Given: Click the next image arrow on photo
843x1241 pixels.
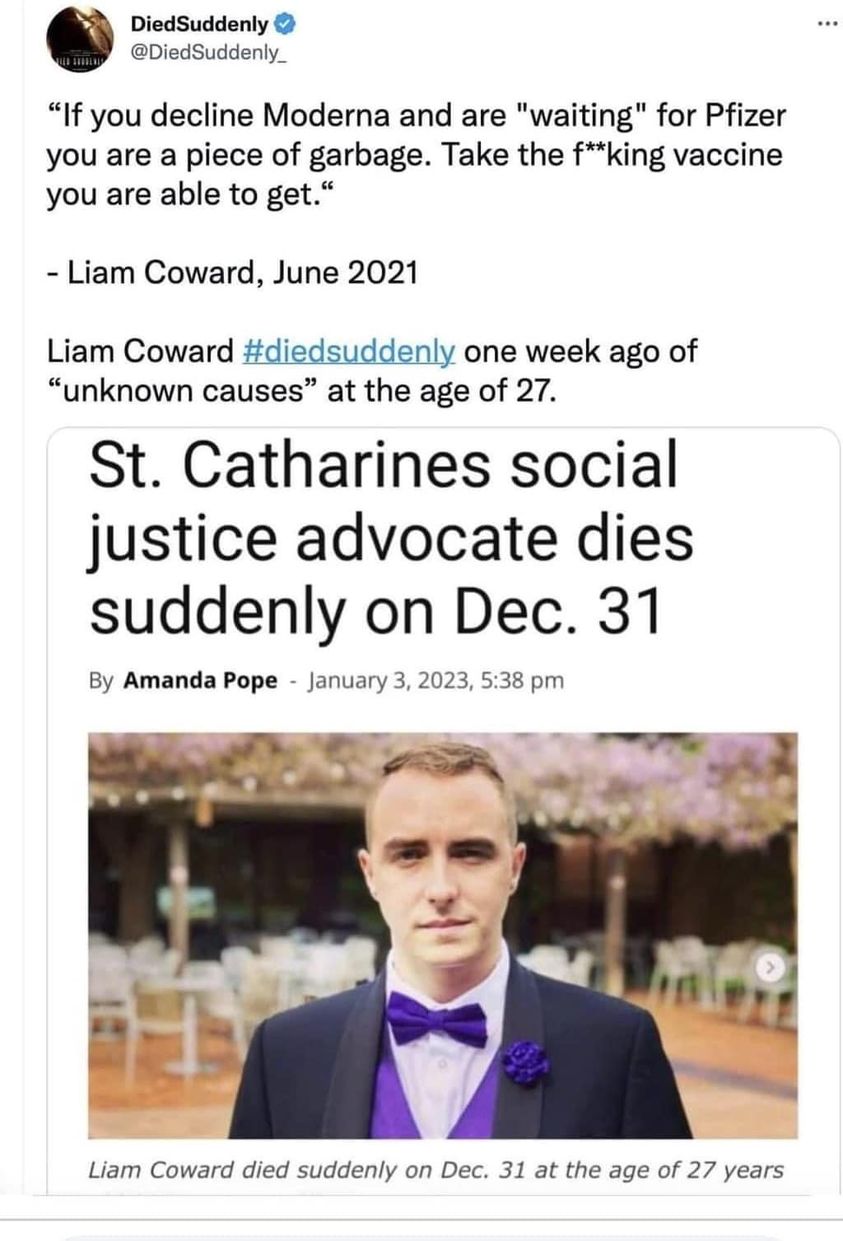Looking at the screenshot, I should point(769,969).
